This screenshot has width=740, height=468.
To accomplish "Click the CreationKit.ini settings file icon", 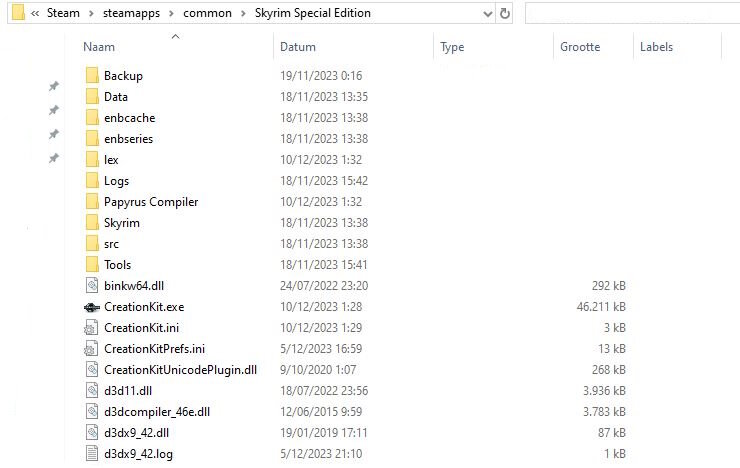I will tap(91, 327).
